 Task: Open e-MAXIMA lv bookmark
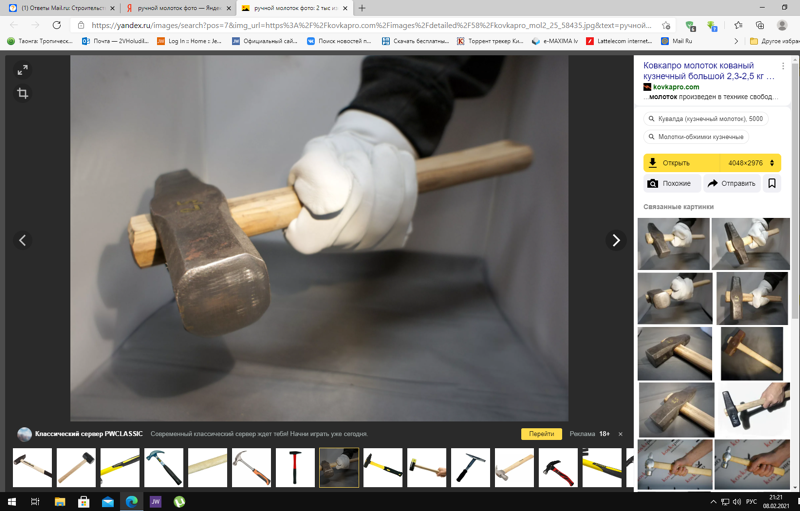click(555, 41)
